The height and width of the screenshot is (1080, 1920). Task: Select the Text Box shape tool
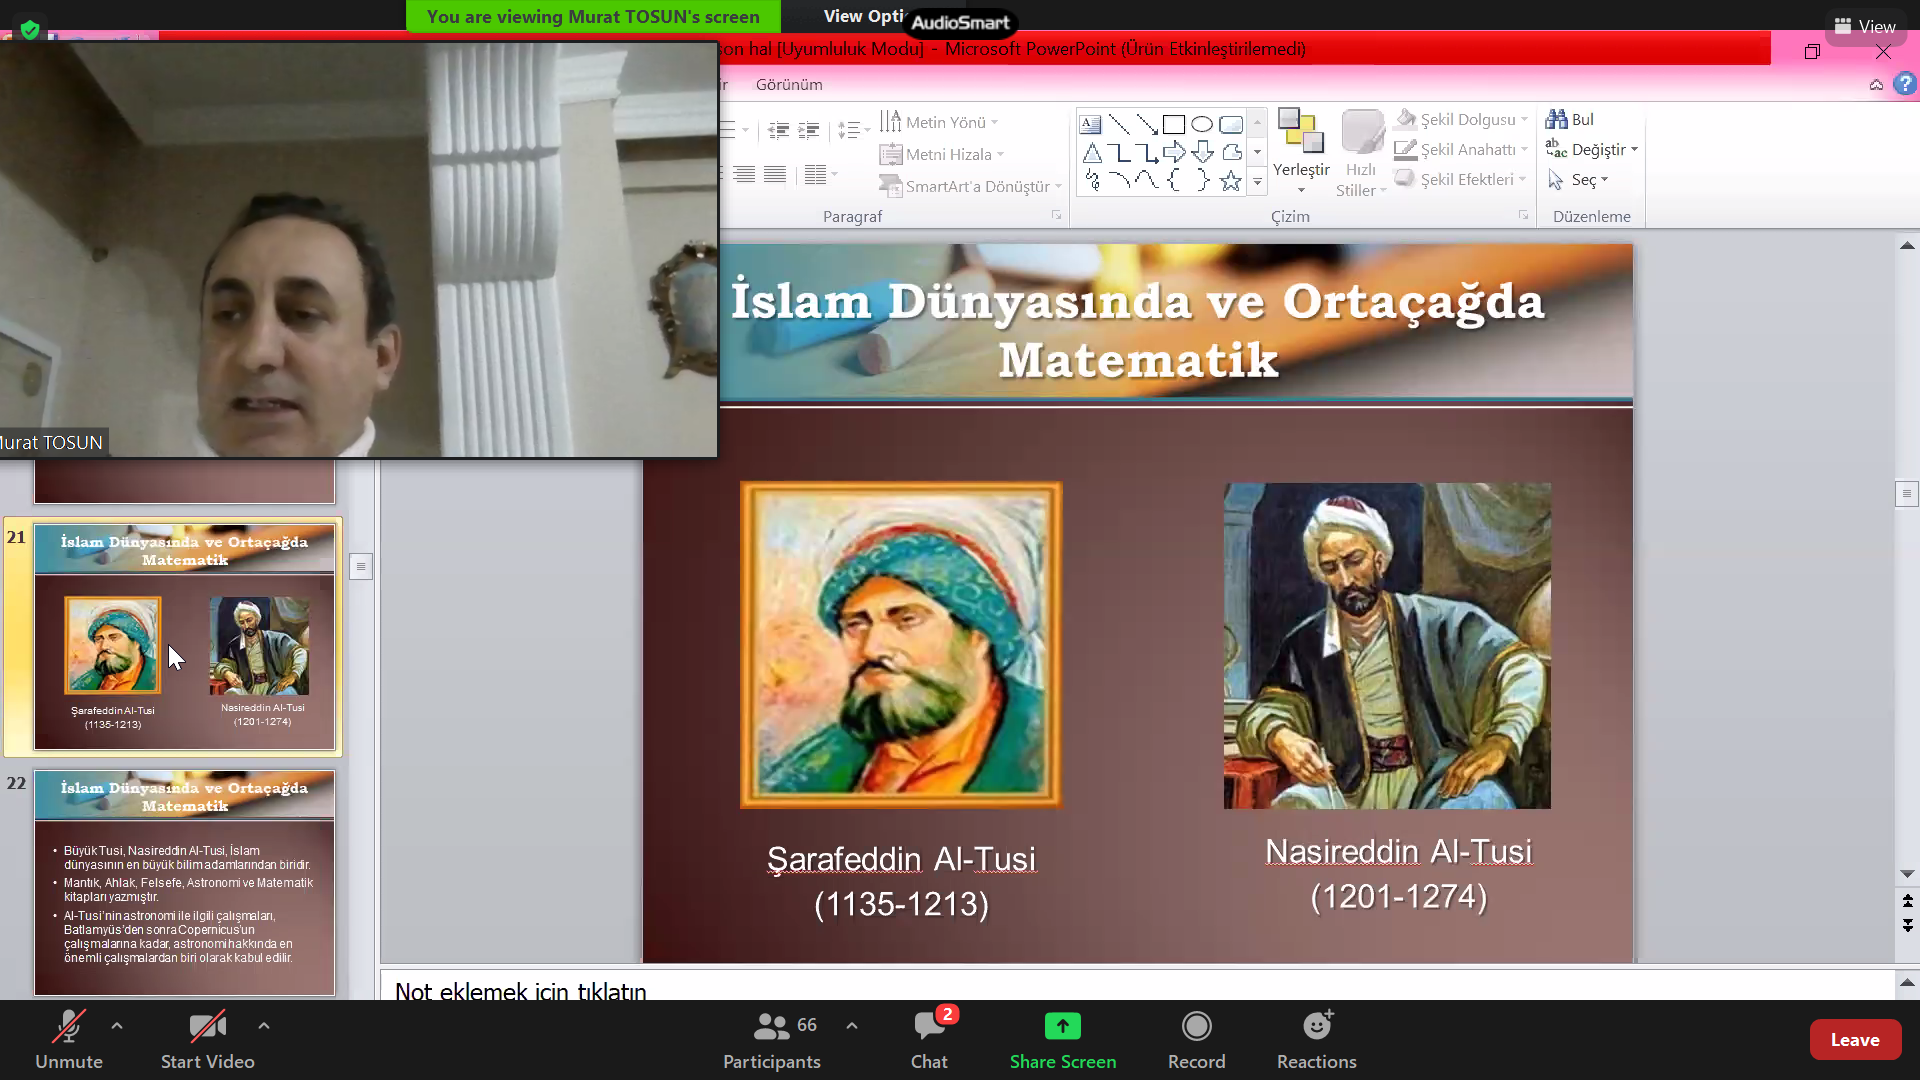1091,125
